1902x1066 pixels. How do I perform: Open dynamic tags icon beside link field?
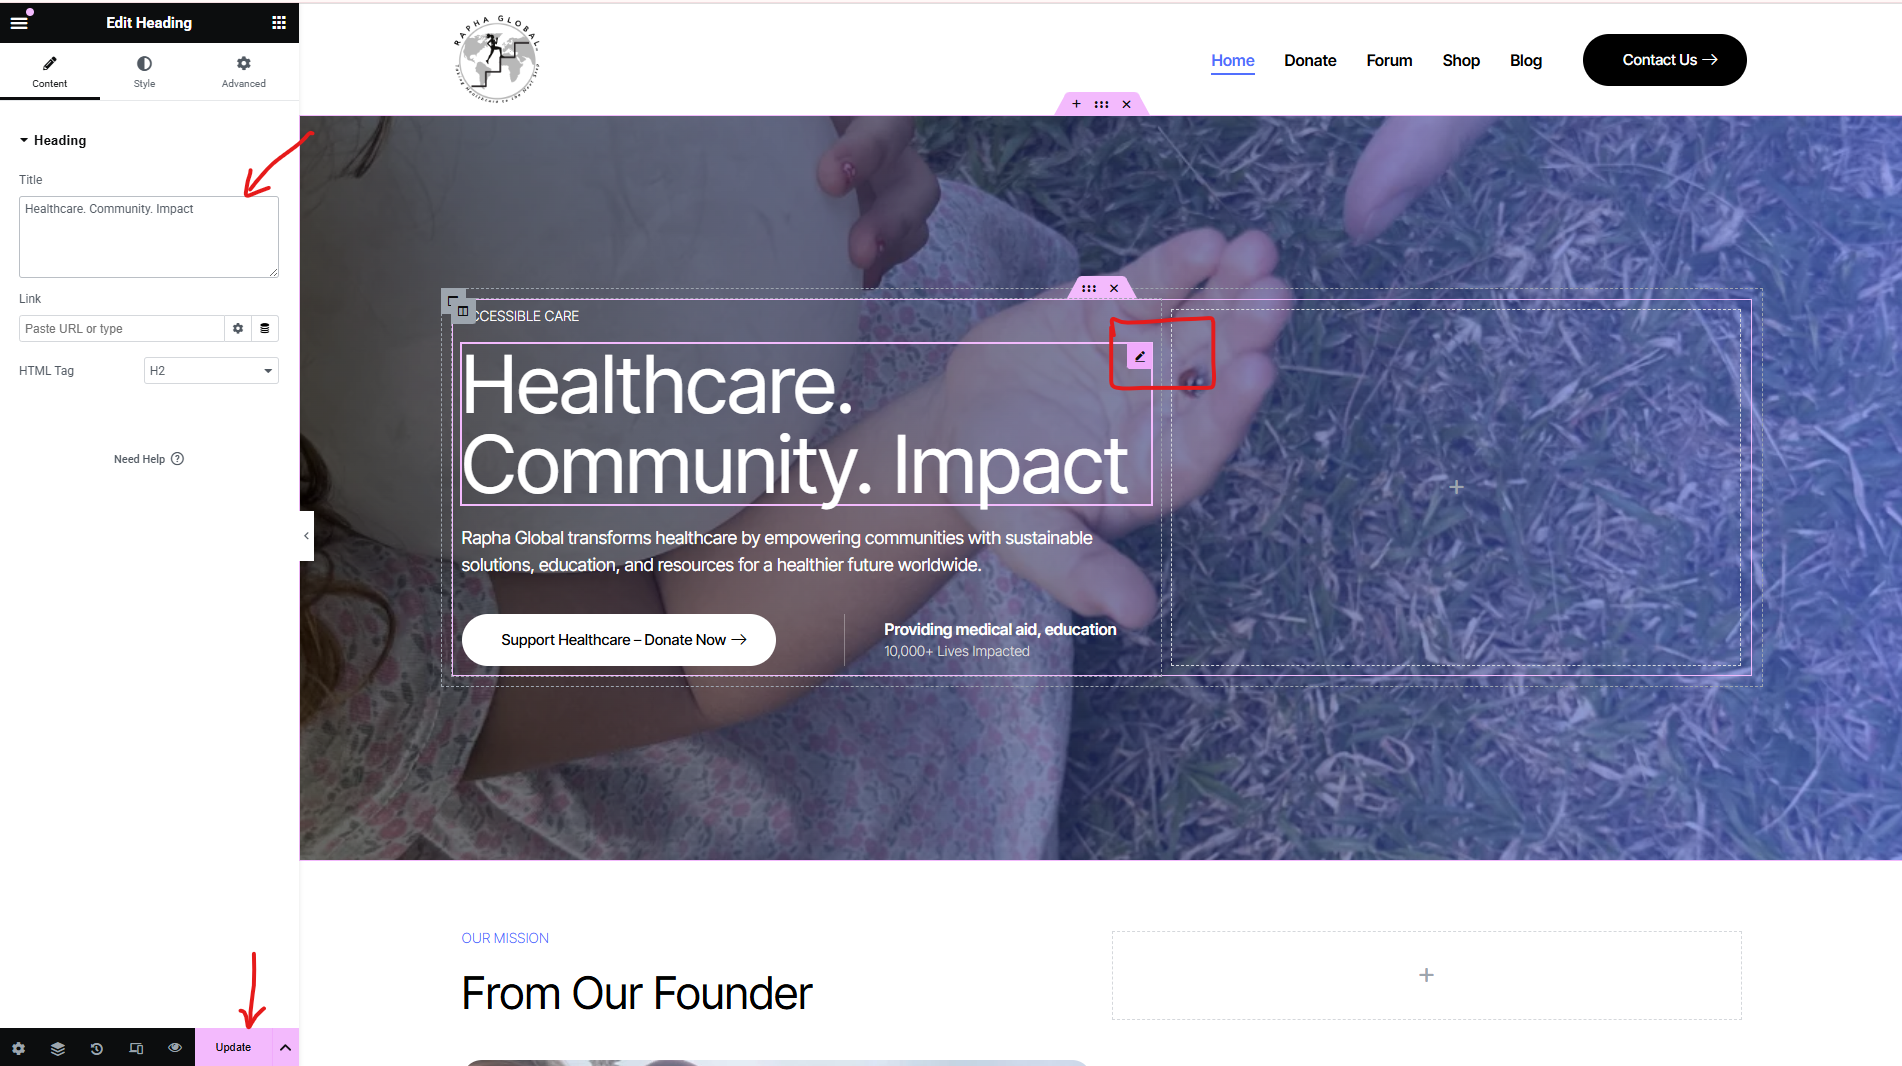coord(265,328)
